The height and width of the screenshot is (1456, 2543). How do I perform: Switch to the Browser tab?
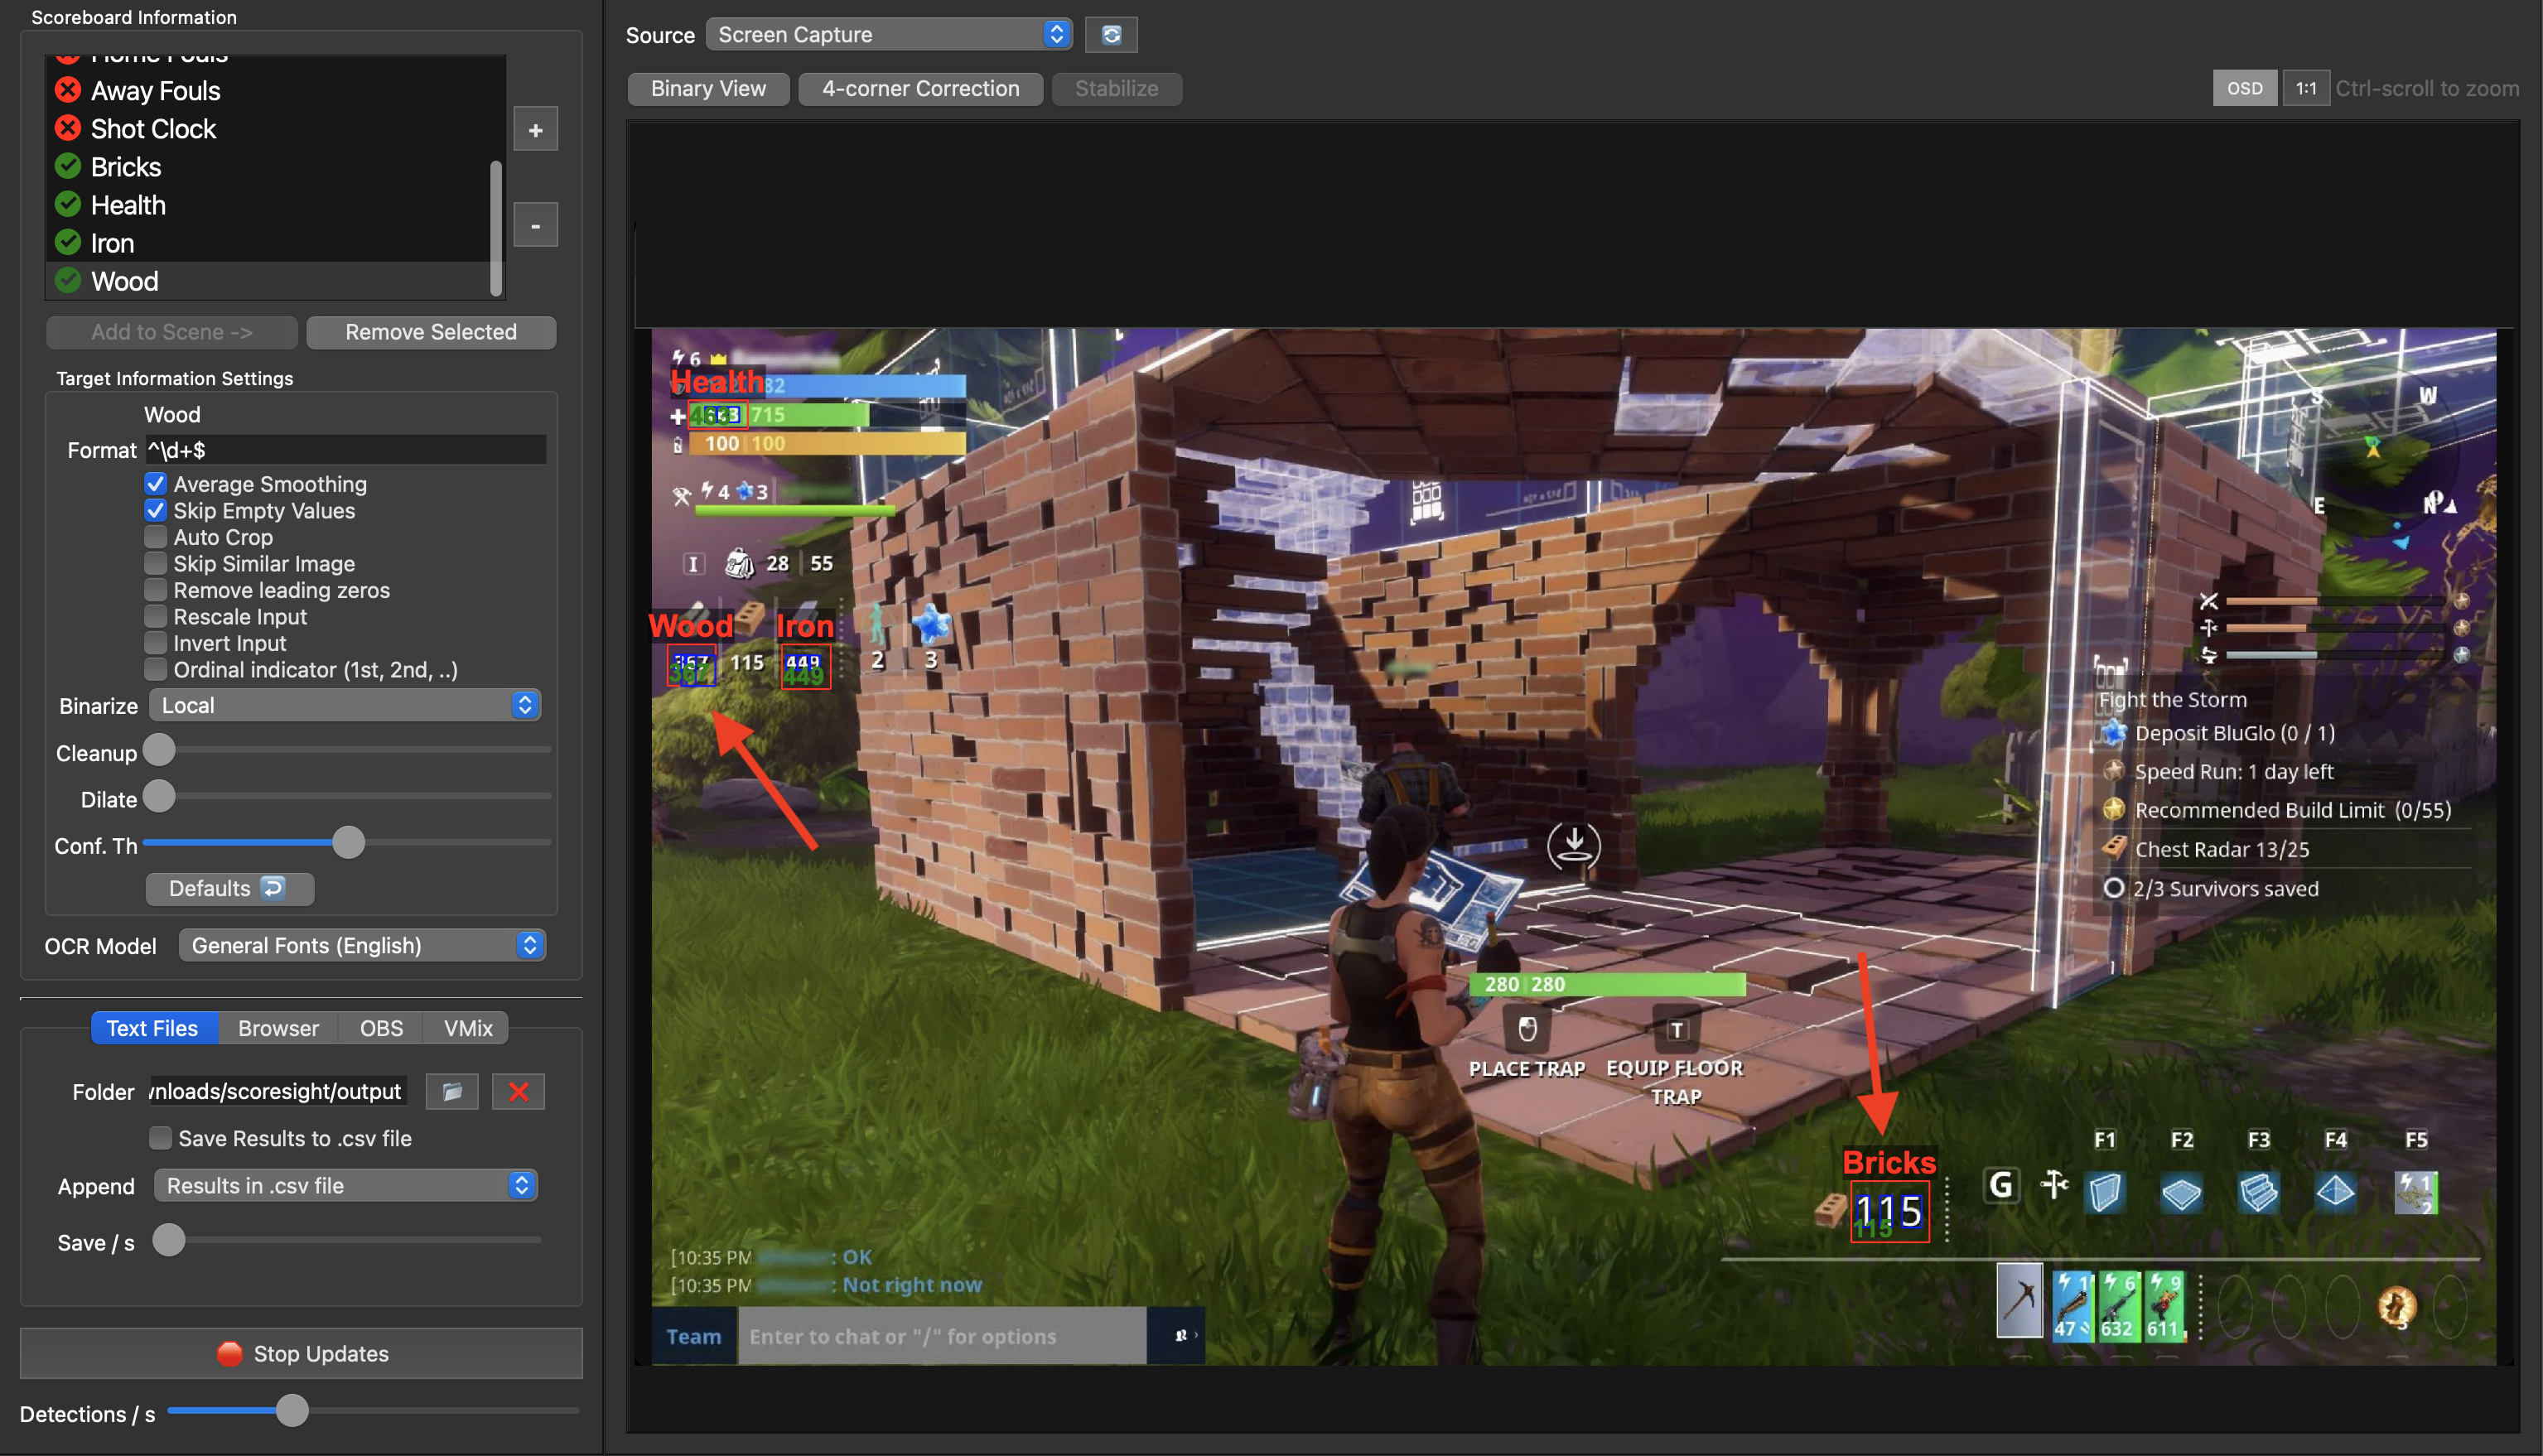278,1028
